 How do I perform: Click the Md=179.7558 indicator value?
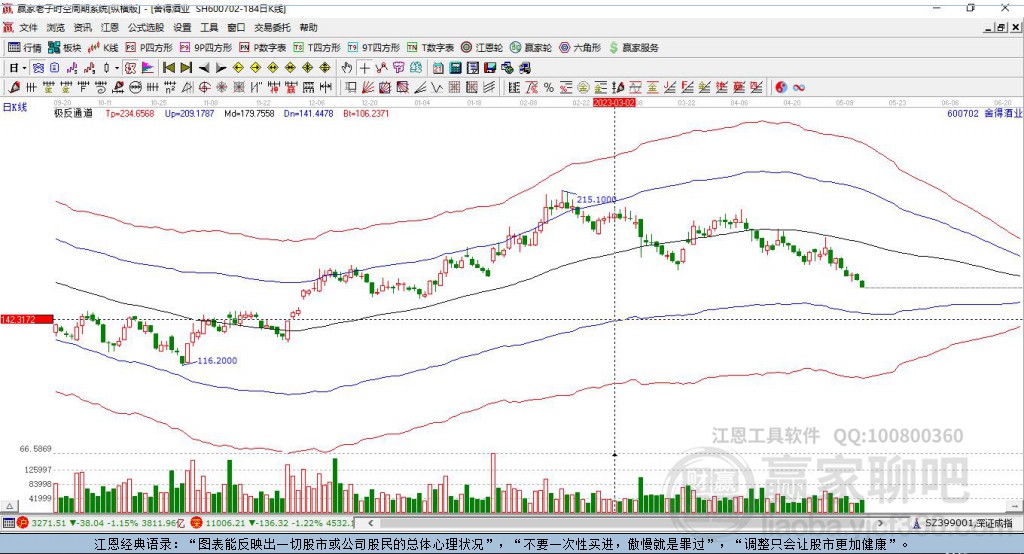click(x=249, y=113)
